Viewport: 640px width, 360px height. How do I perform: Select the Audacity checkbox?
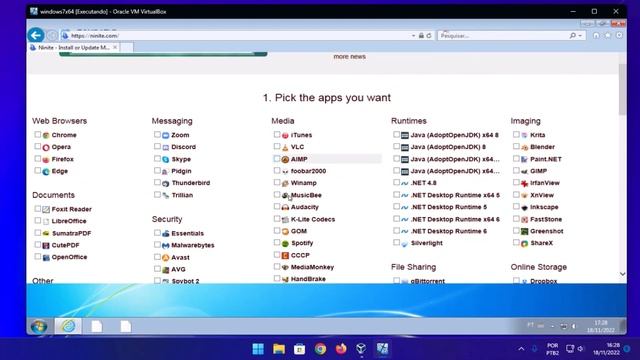(277, 207)
